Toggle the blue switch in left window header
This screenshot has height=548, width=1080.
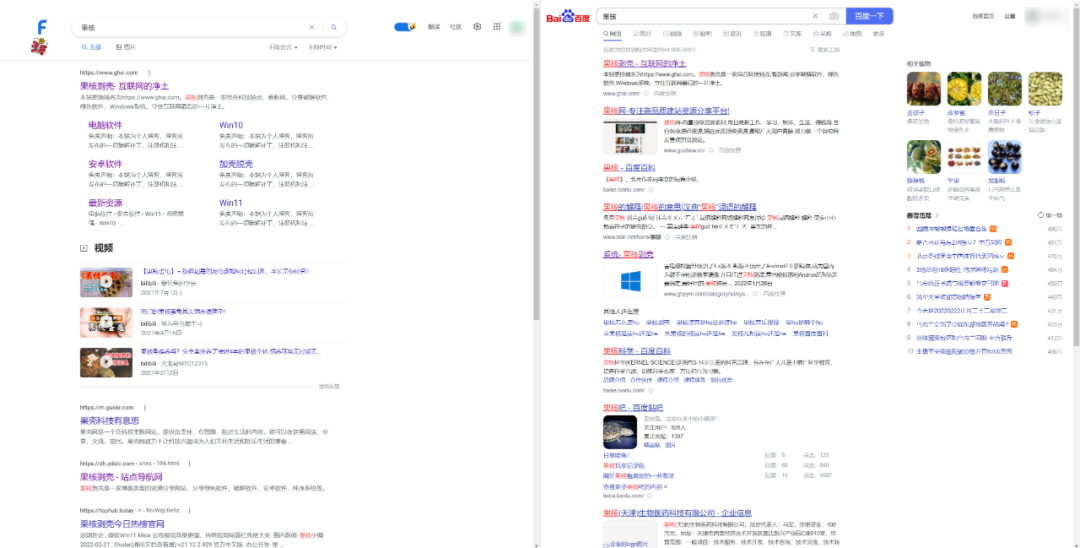pos(404,27)
